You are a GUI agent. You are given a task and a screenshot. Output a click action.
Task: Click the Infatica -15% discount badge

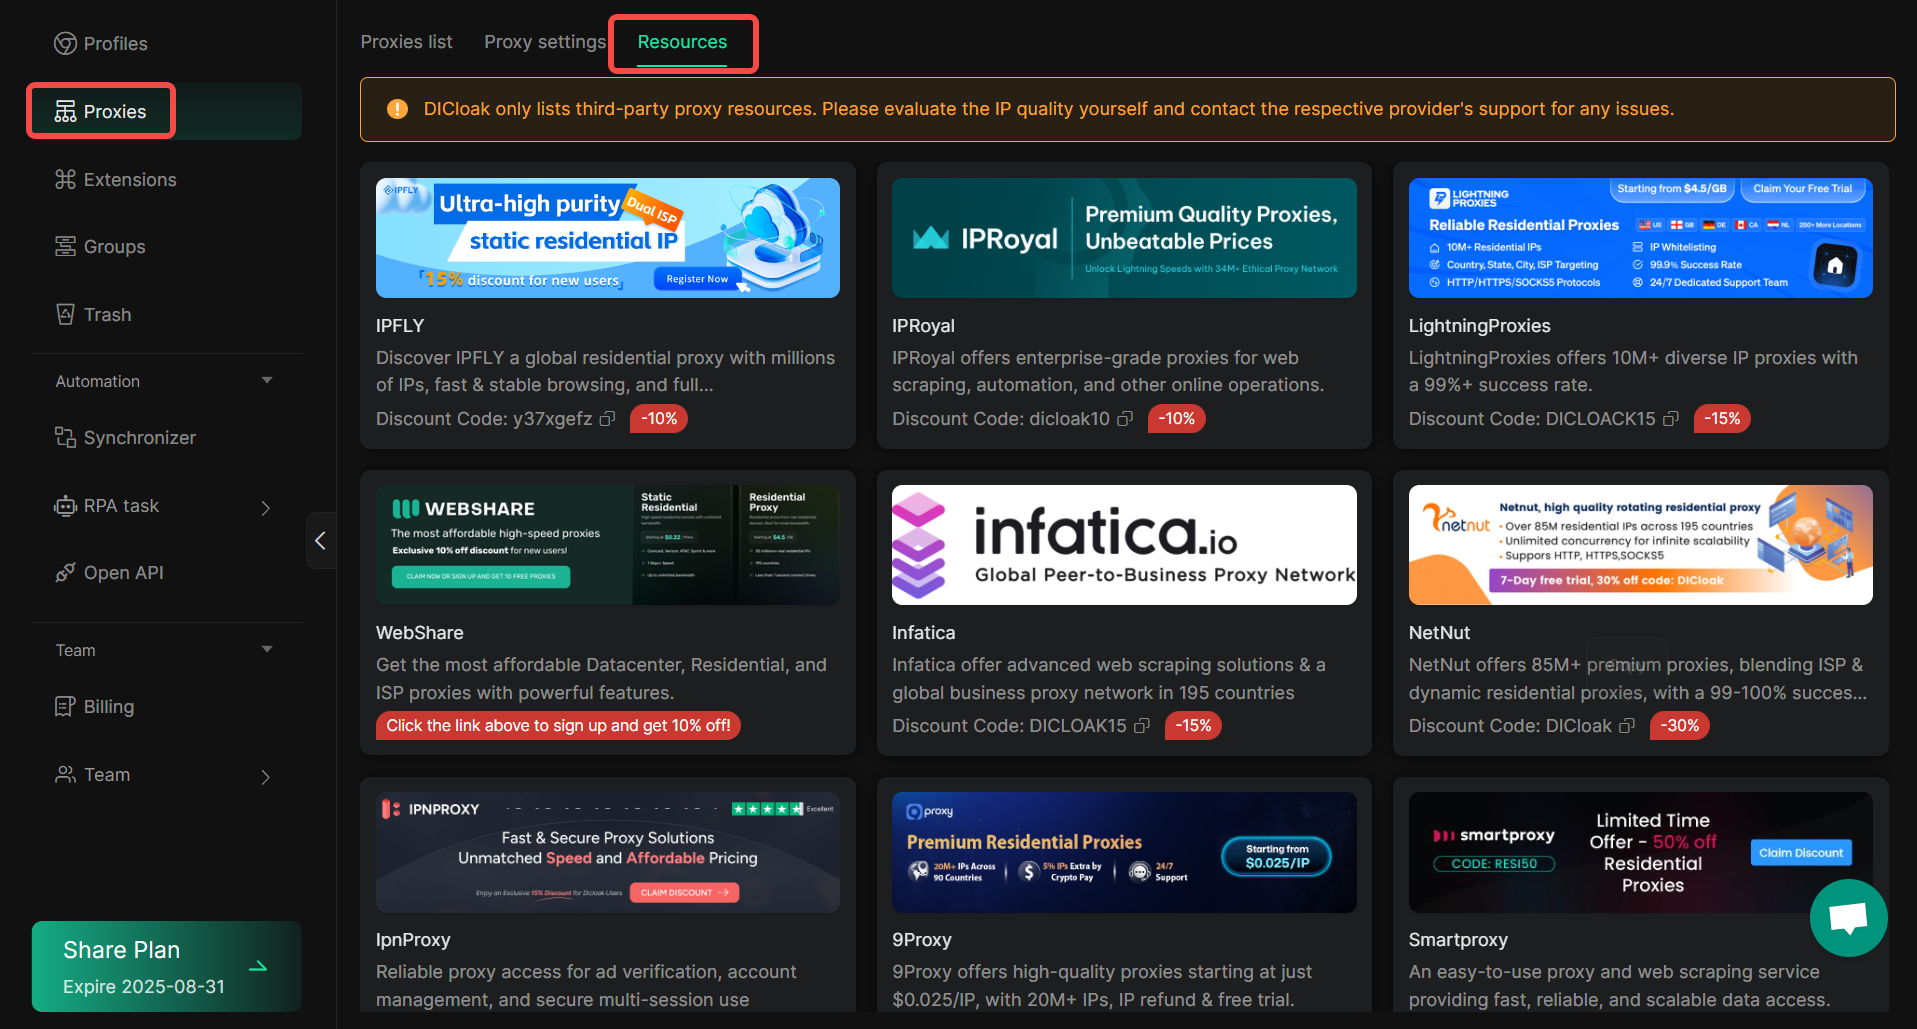point(1193,726)
